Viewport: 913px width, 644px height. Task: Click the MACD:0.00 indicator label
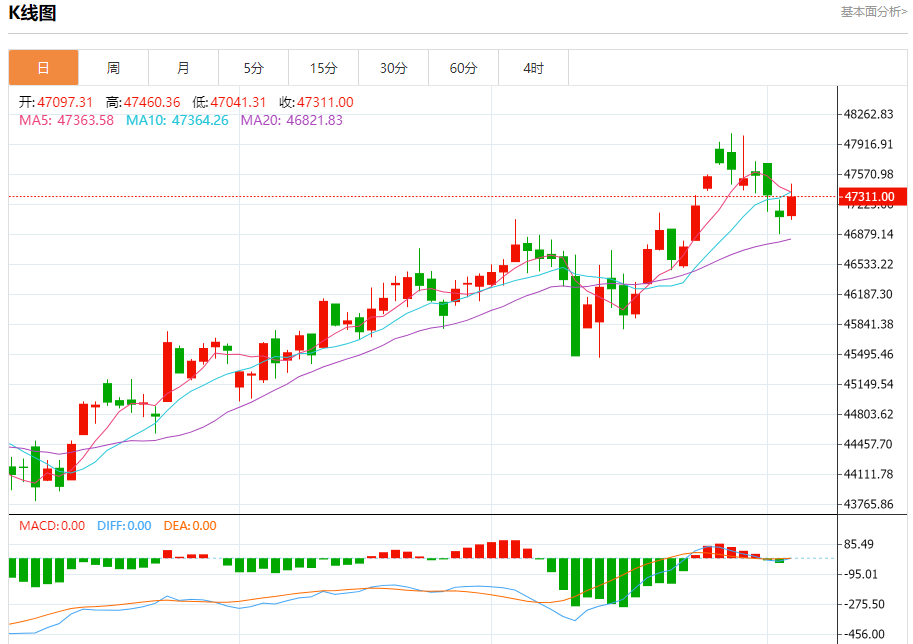(x=52, y=526)
